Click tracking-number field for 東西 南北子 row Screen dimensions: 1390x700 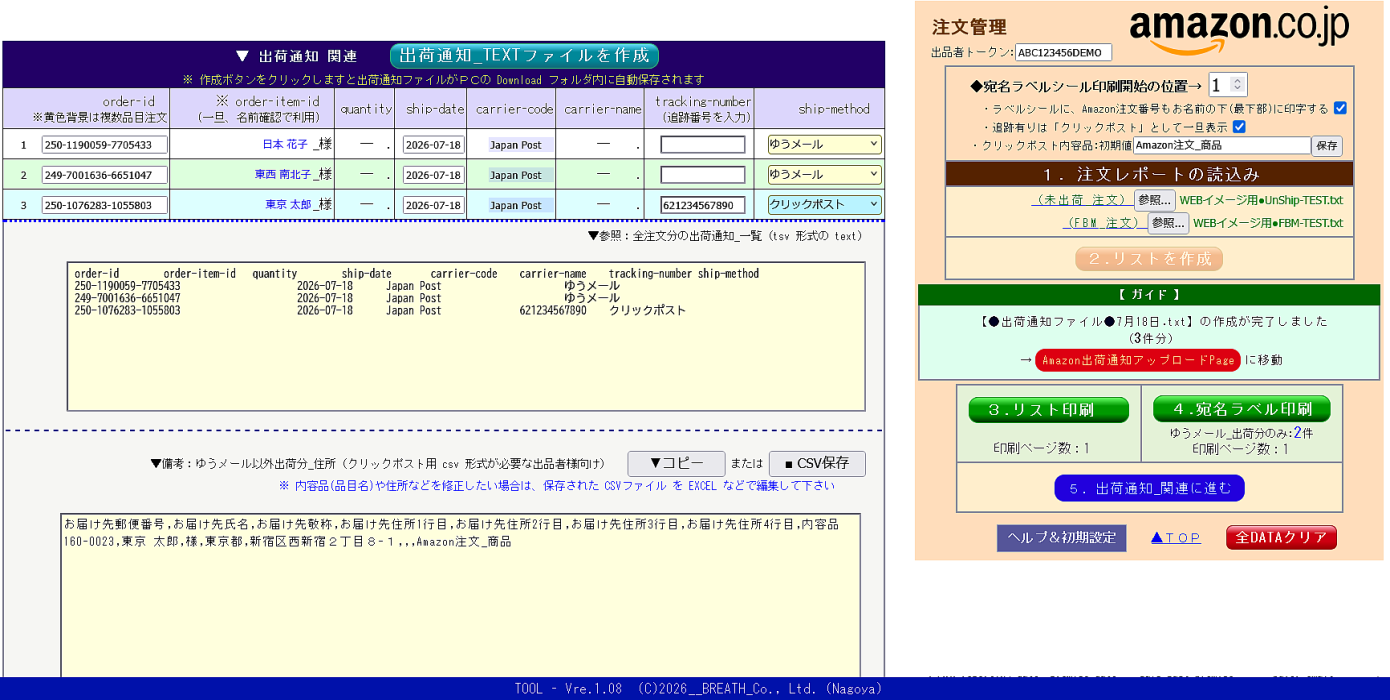(x=703, y=175)
